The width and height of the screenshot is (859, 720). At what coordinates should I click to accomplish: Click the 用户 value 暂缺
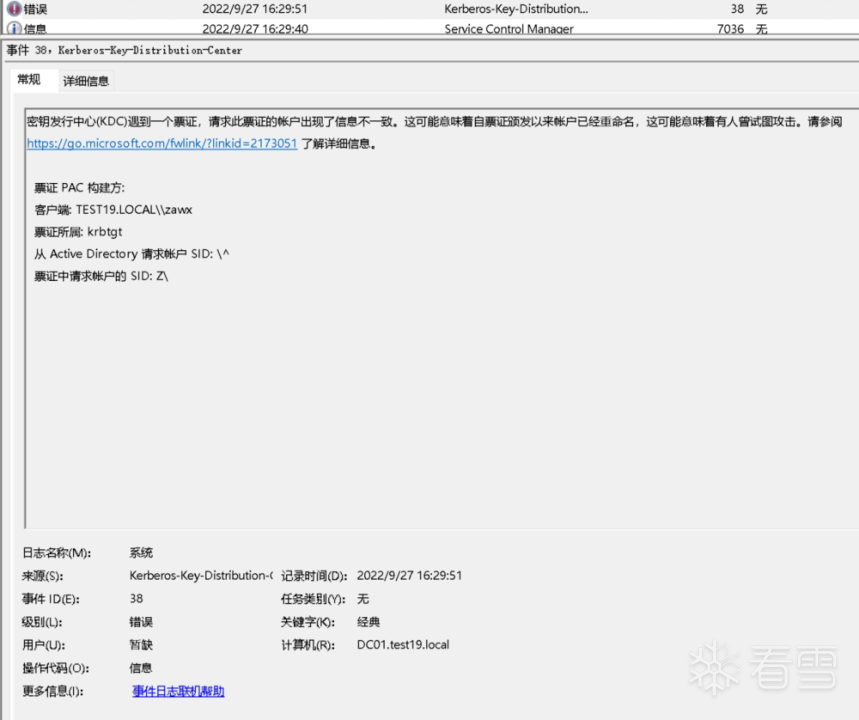point(141,645)
